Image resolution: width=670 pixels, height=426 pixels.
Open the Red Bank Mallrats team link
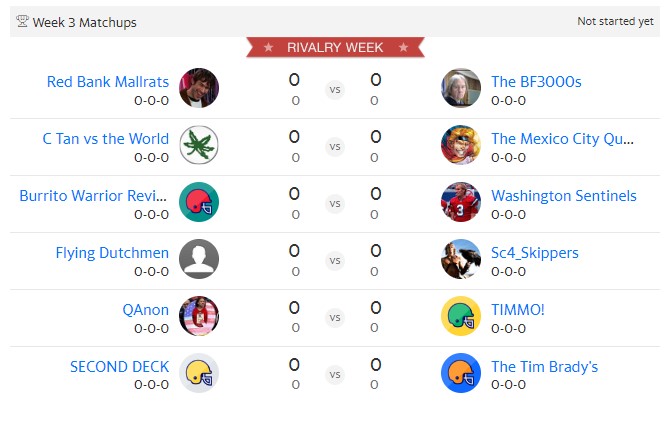coord(108,82)
